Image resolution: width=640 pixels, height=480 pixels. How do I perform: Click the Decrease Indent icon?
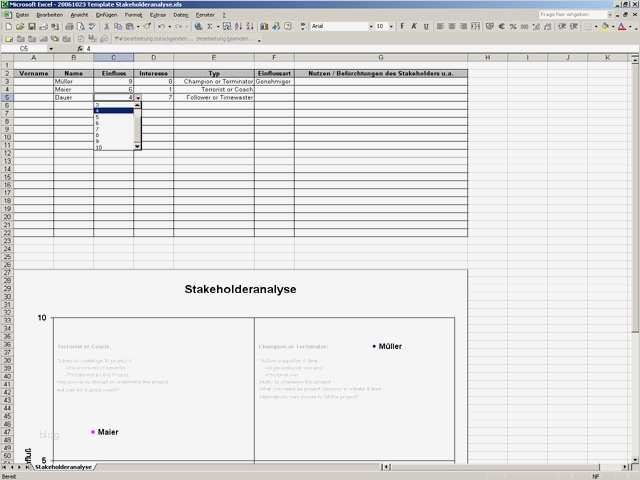click(x=562, y=27)
